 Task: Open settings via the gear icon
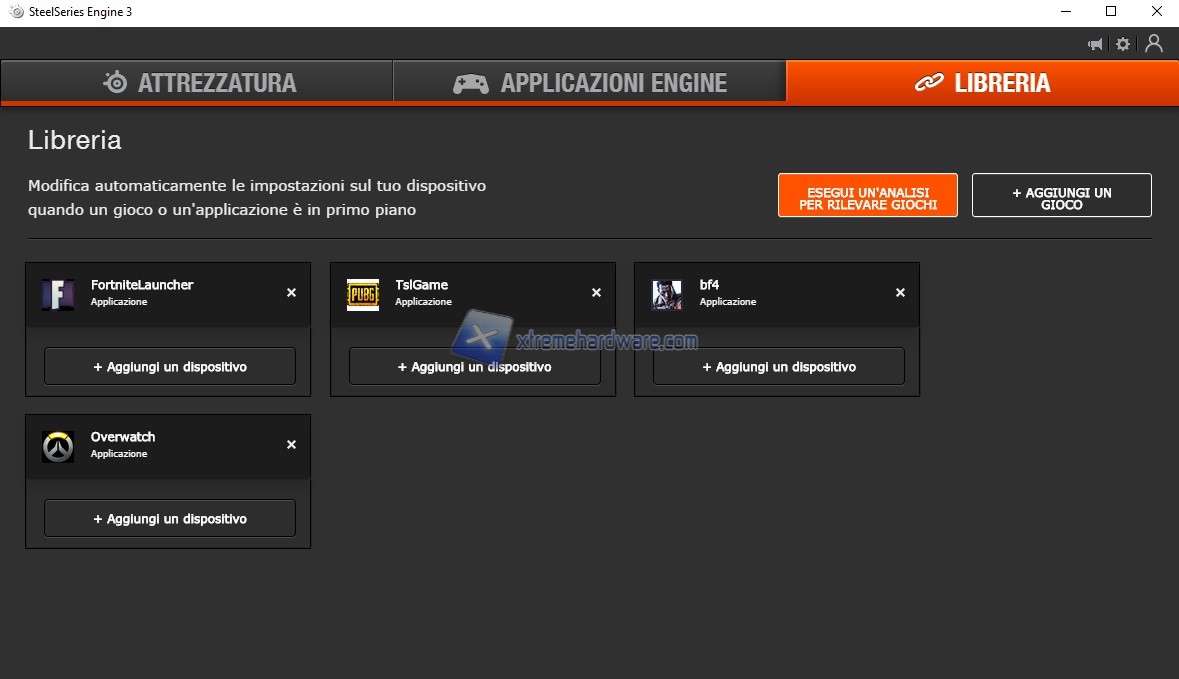1123,44
